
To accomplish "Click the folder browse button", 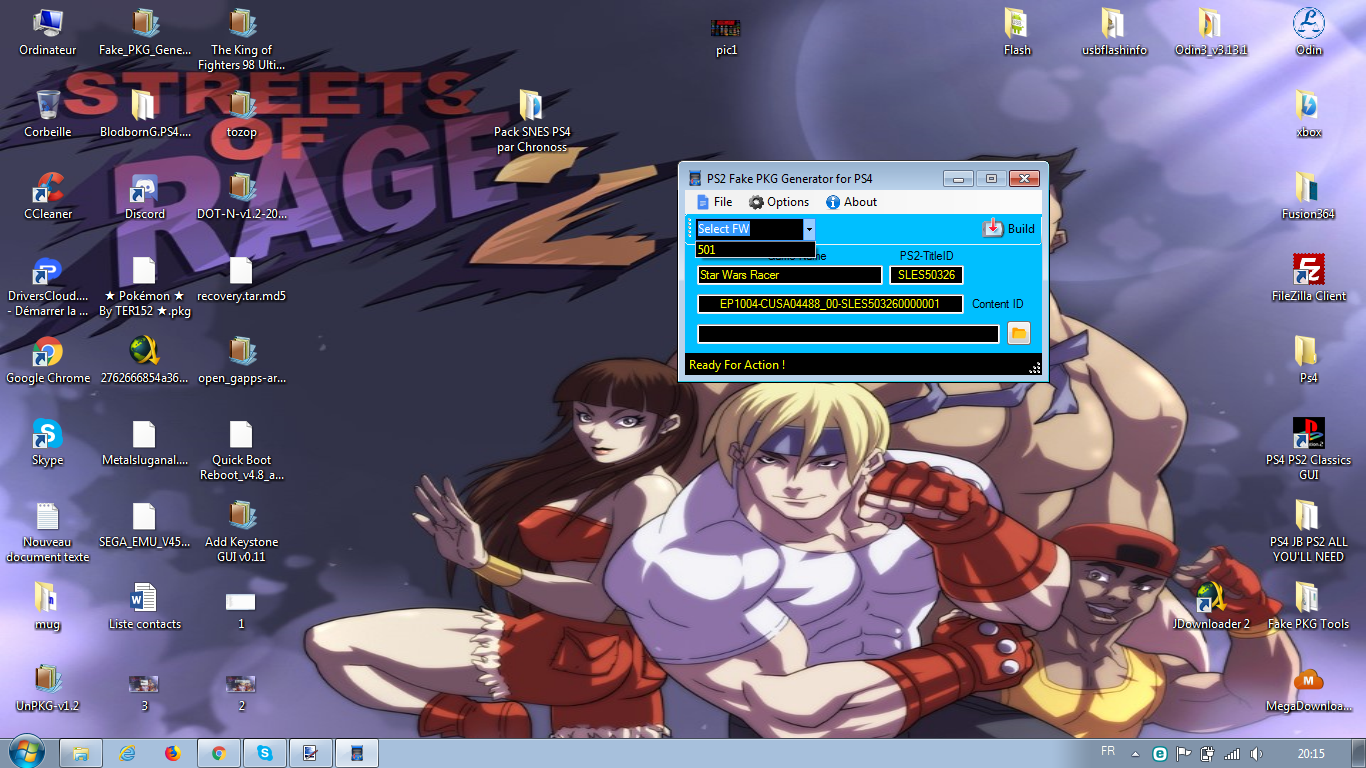I will [1018, 333].
